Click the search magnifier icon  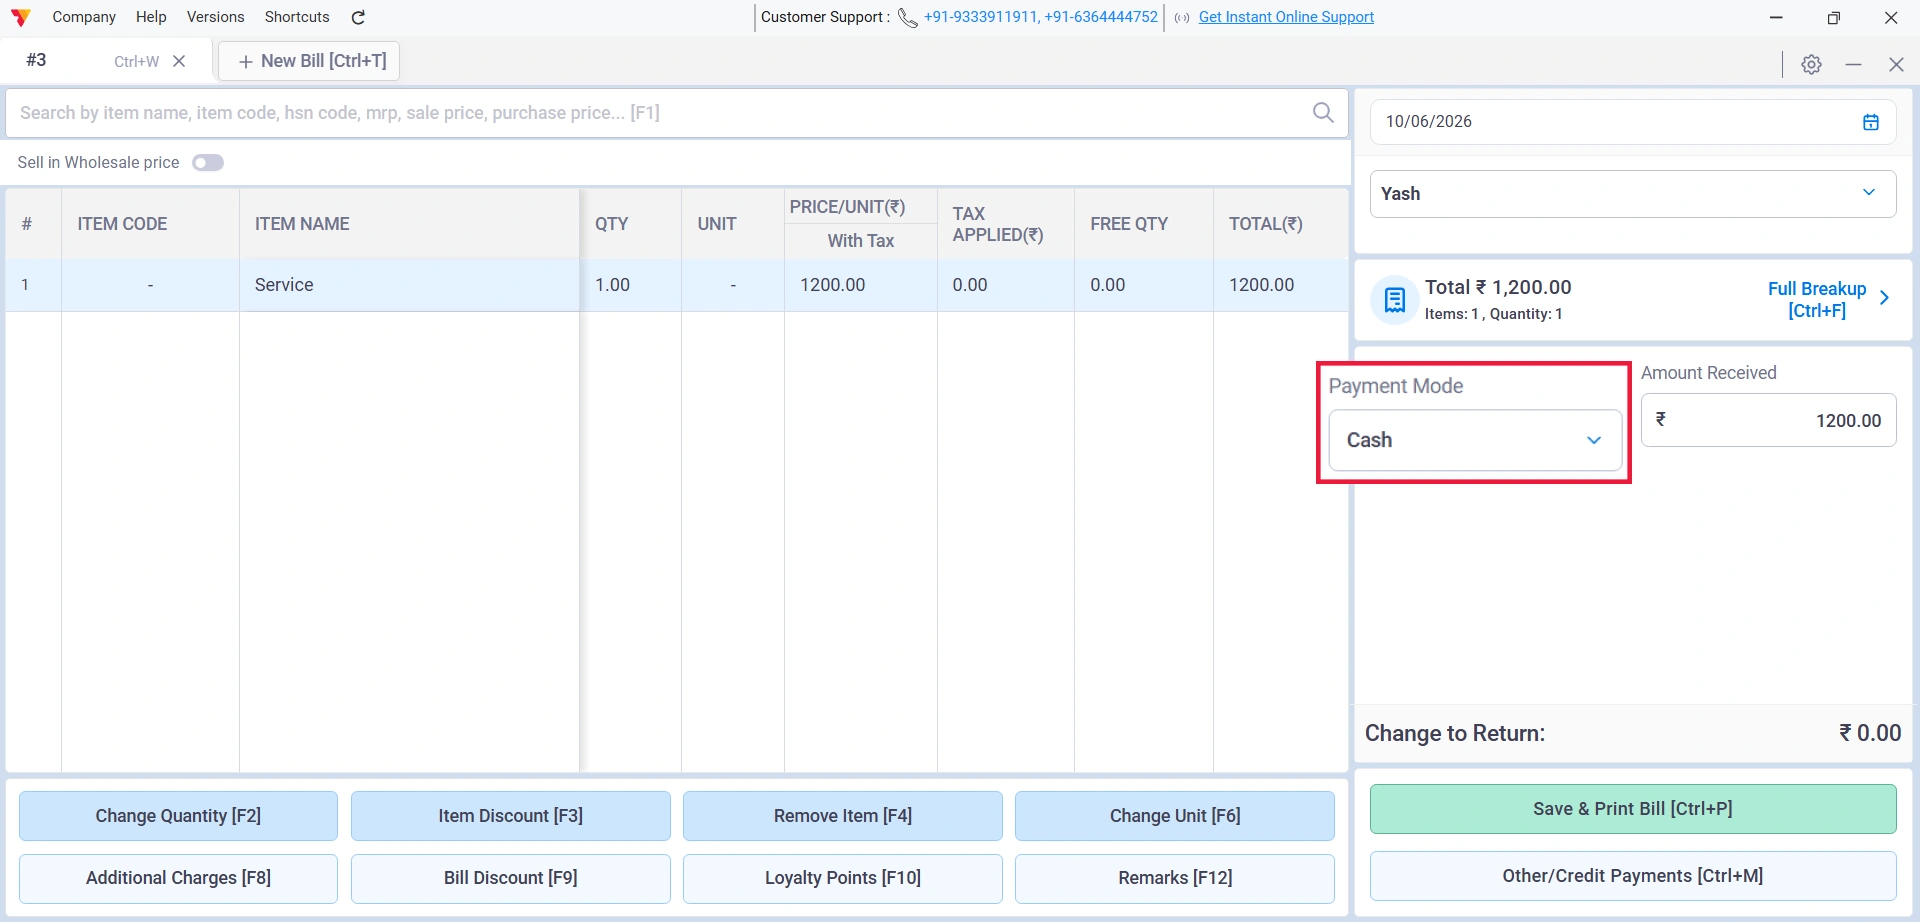click(x=1323, y=113)
